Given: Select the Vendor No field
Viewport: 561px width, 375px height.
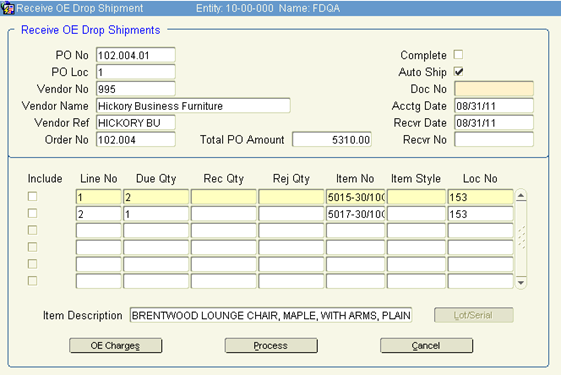Looking at the screenshot, I should coord(136,89).
